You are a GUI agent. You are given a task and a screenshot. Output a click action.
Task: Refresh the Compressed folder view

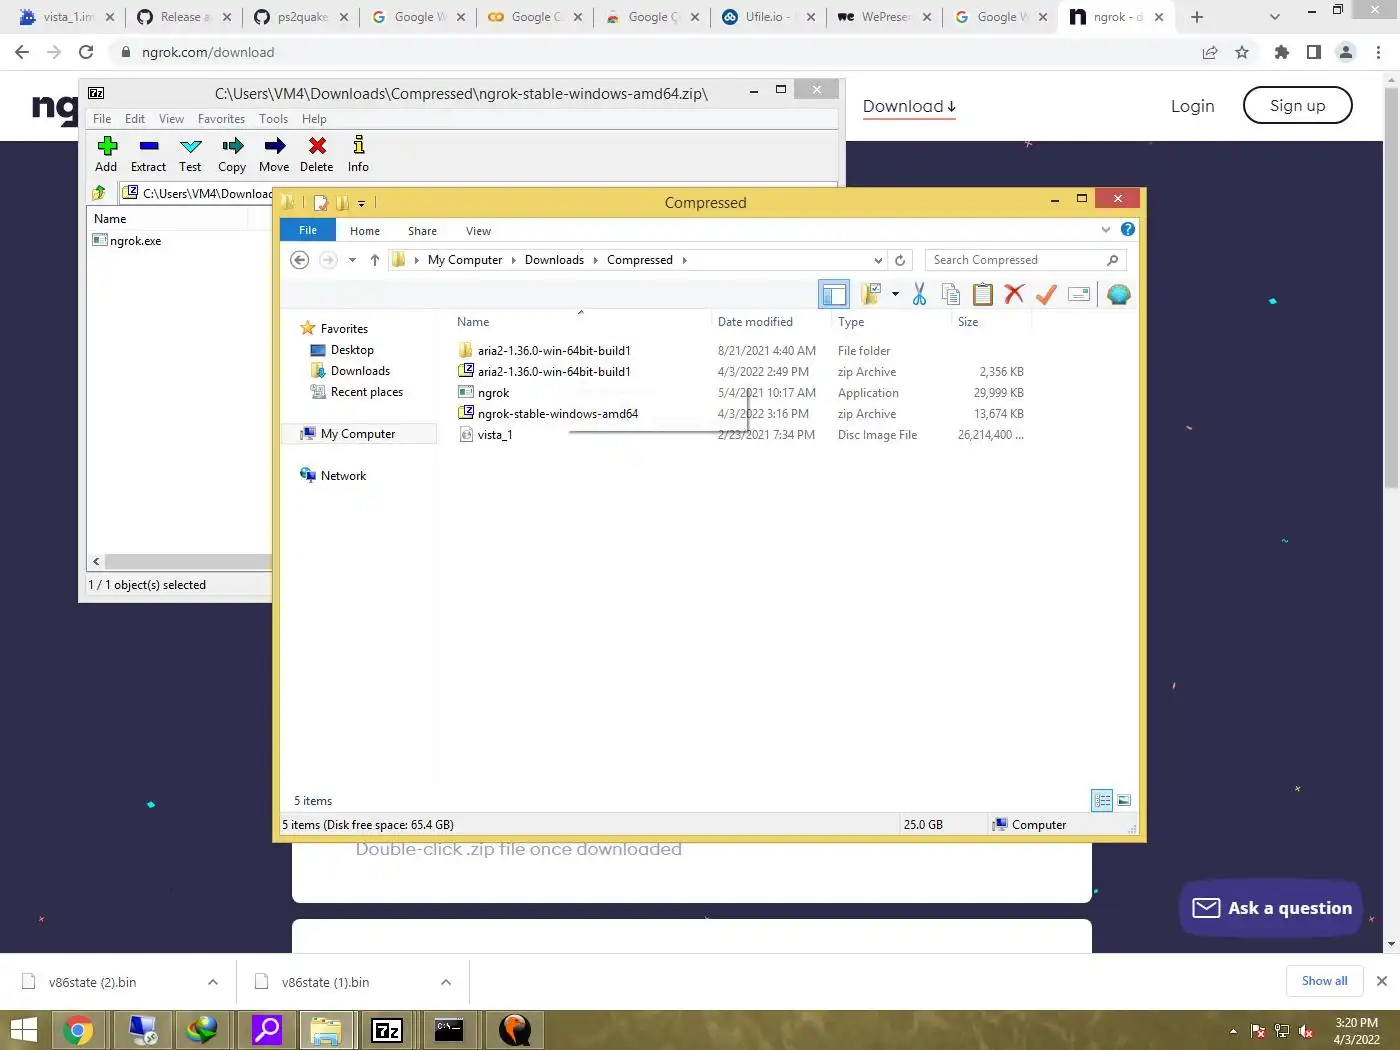pyautogui.click(x=900, y=260)
